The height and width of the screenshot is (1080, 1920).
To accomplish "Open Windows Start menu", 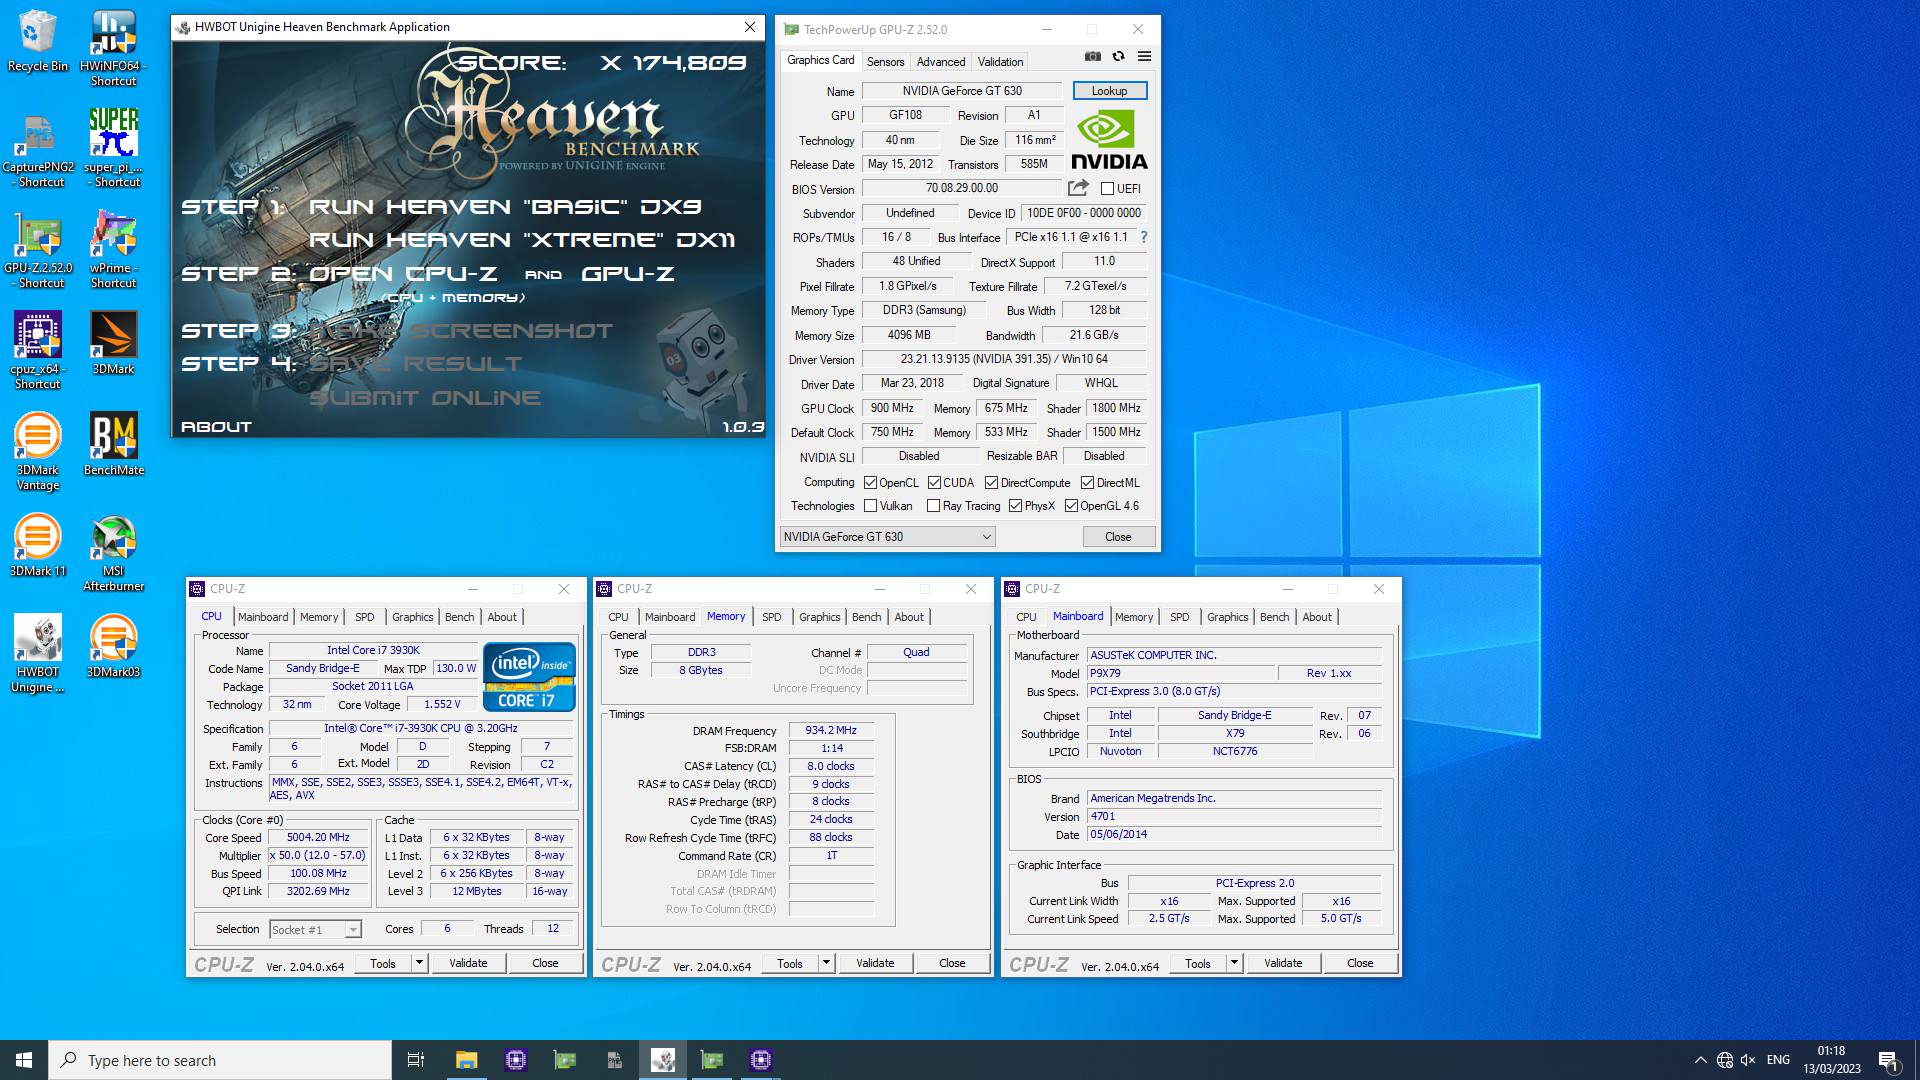I will [x=24, y=1060].
